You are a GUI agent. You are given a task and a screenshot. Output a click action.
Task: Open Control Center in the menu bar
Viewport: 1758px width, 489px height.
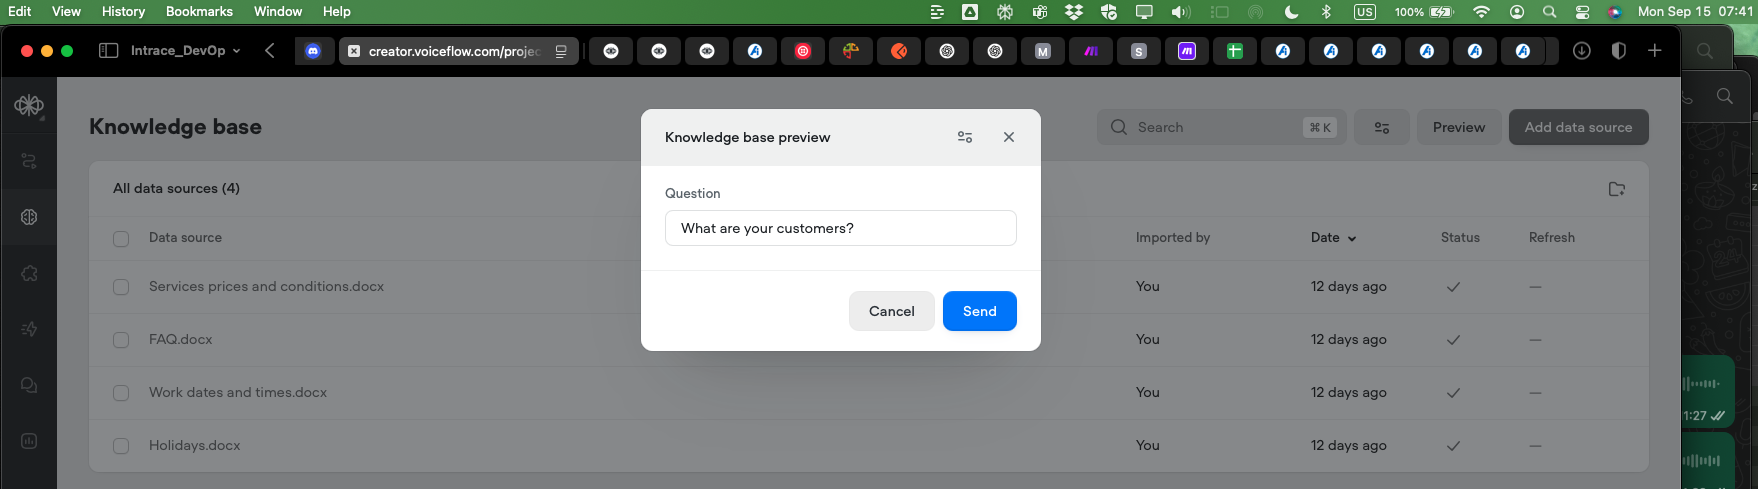pos(1582,12)
